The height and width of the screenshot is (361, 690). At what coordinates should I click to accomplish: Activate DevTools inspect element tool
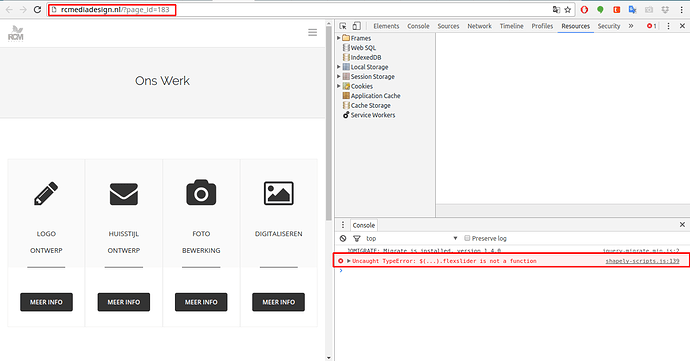click(x=343, y=26)
